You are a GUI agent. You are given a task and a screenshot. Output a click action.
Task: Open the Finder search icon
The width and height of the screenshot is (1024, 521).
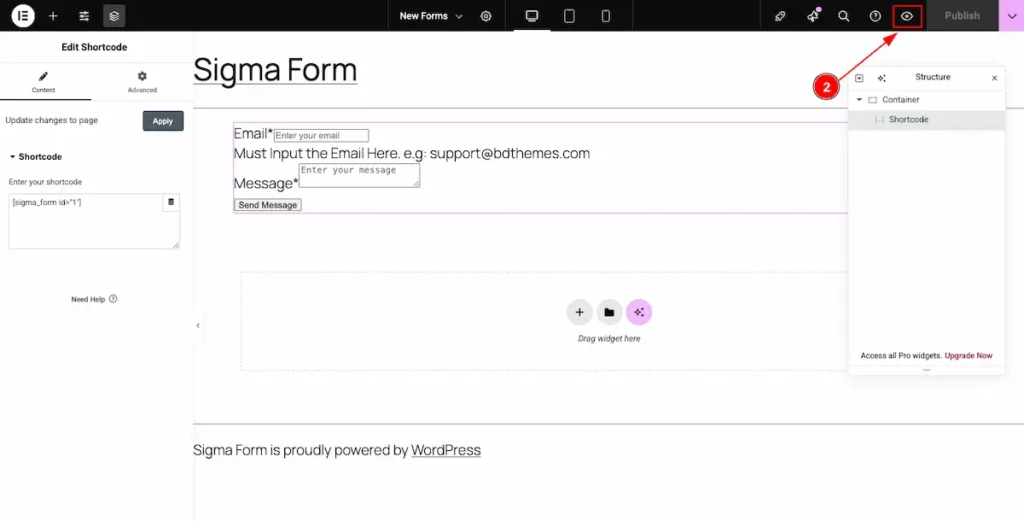844,16
